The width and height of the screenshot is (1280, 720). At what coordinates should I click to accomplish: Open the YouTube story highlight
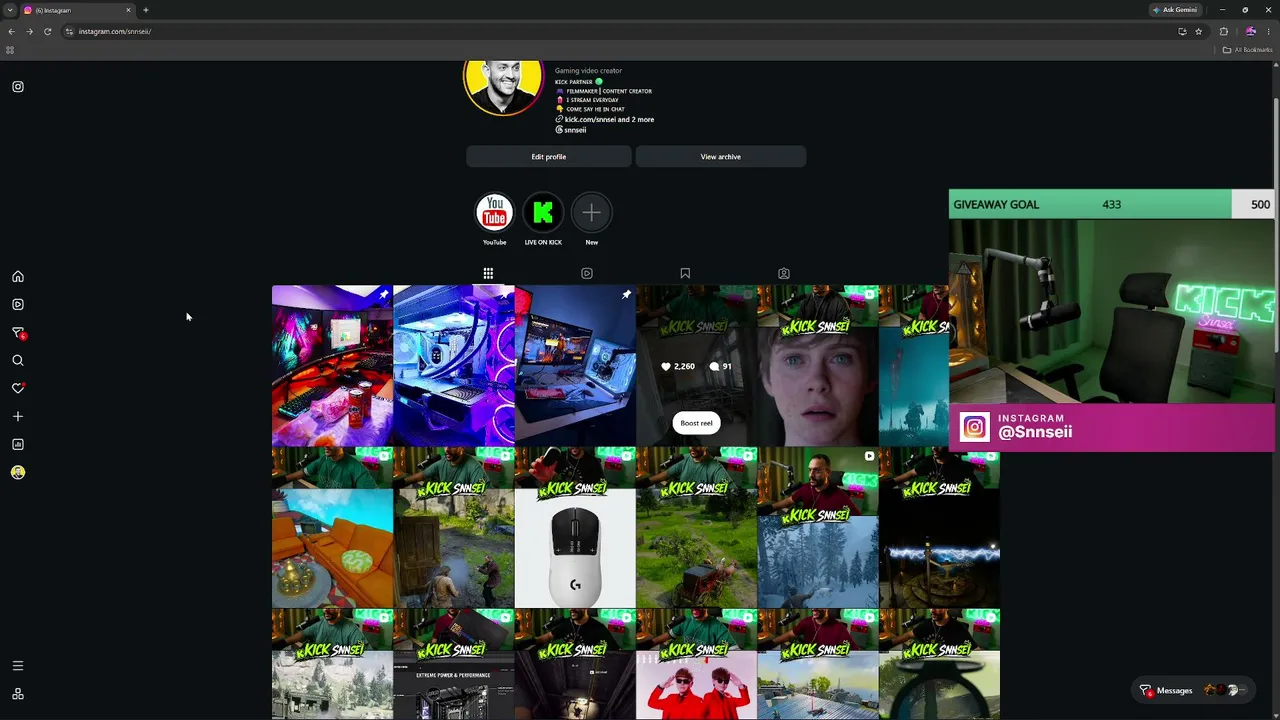tap(494, 213)
